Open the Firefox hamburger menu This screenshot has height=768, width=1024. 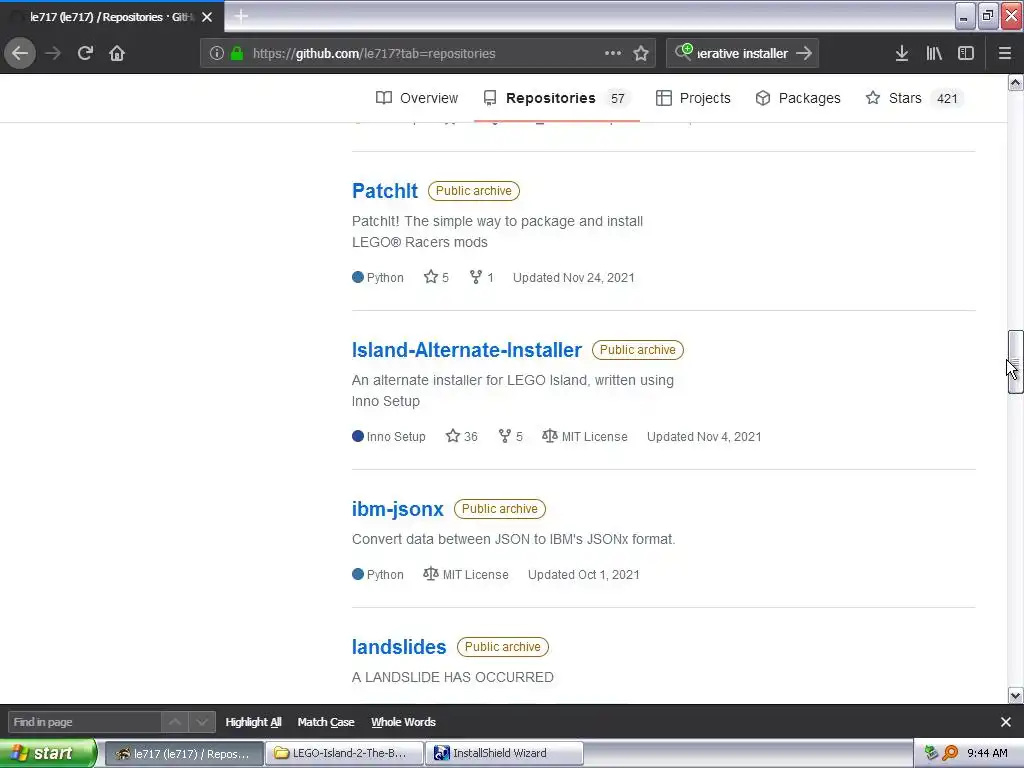(1005, 53)
